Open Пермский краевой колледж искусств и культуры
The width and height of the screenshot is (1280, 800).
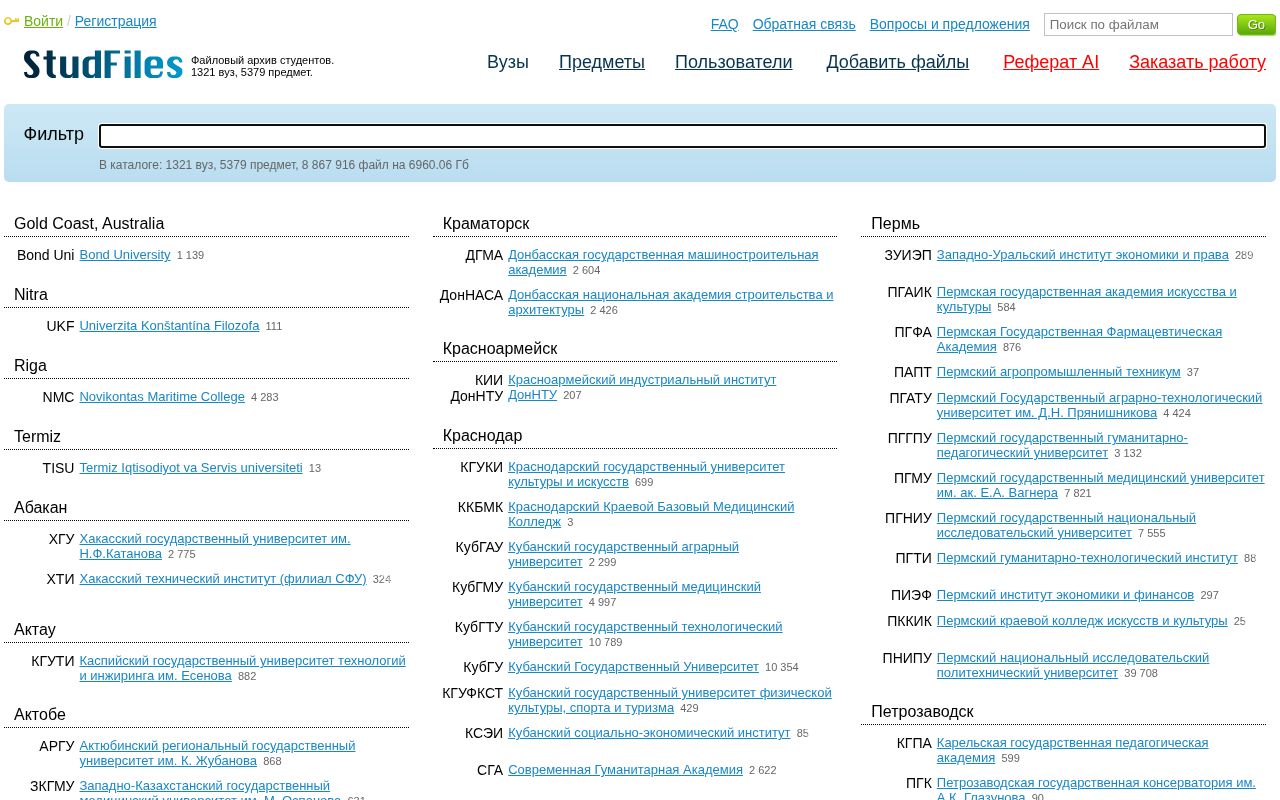[1082, 621]
